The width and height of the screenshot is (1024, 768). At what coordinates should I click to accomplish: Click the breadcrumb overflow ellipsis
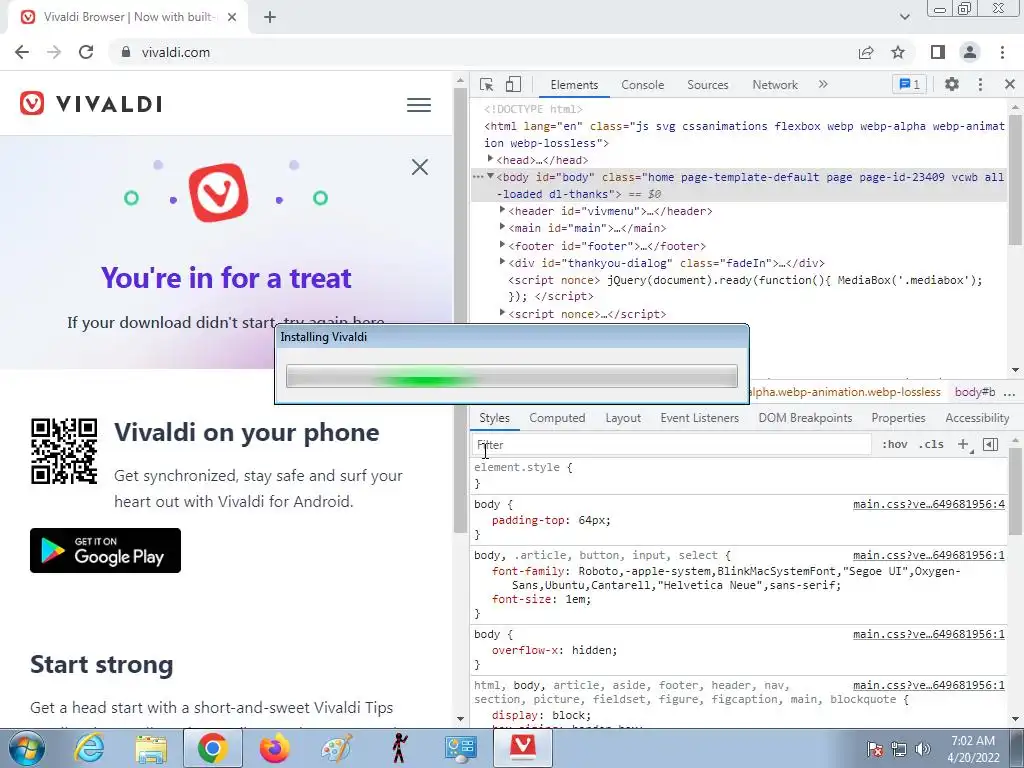click(1010, 392)
